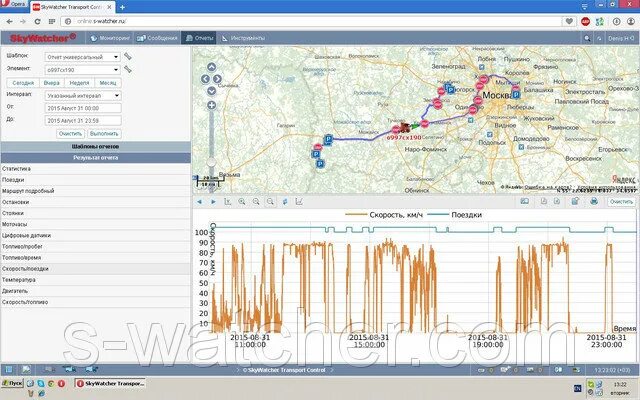Click the Пуск start button
The image size is (640, 400).
pyautogui.click(x=12, y=383)
